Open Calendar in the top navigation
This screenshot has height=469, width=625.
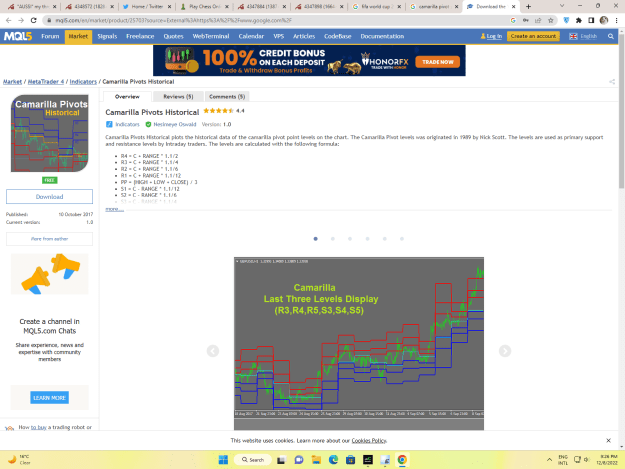point(251,36)
